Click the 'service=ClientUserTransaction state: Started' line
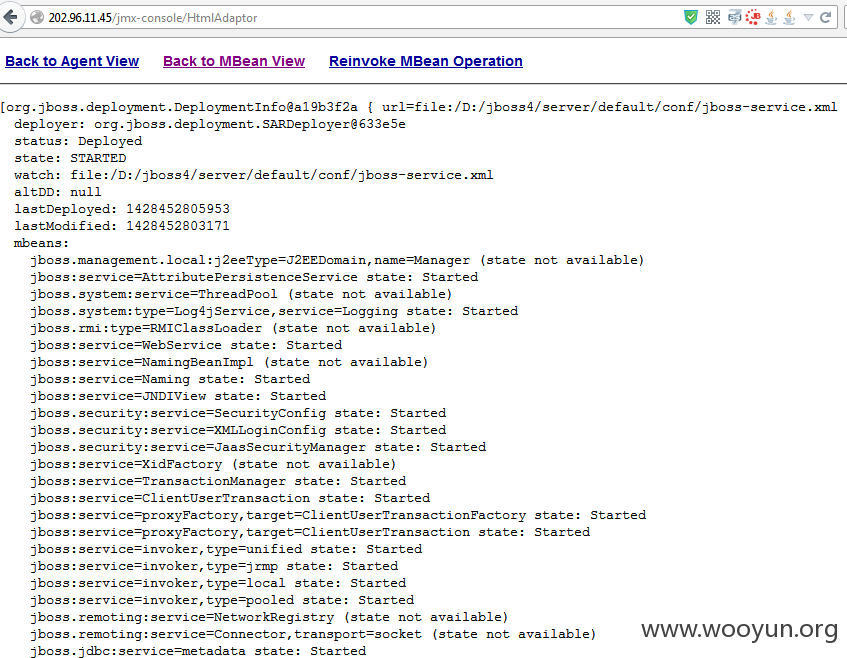The height and width of the screenshot is (658, 847). (230, 498)
